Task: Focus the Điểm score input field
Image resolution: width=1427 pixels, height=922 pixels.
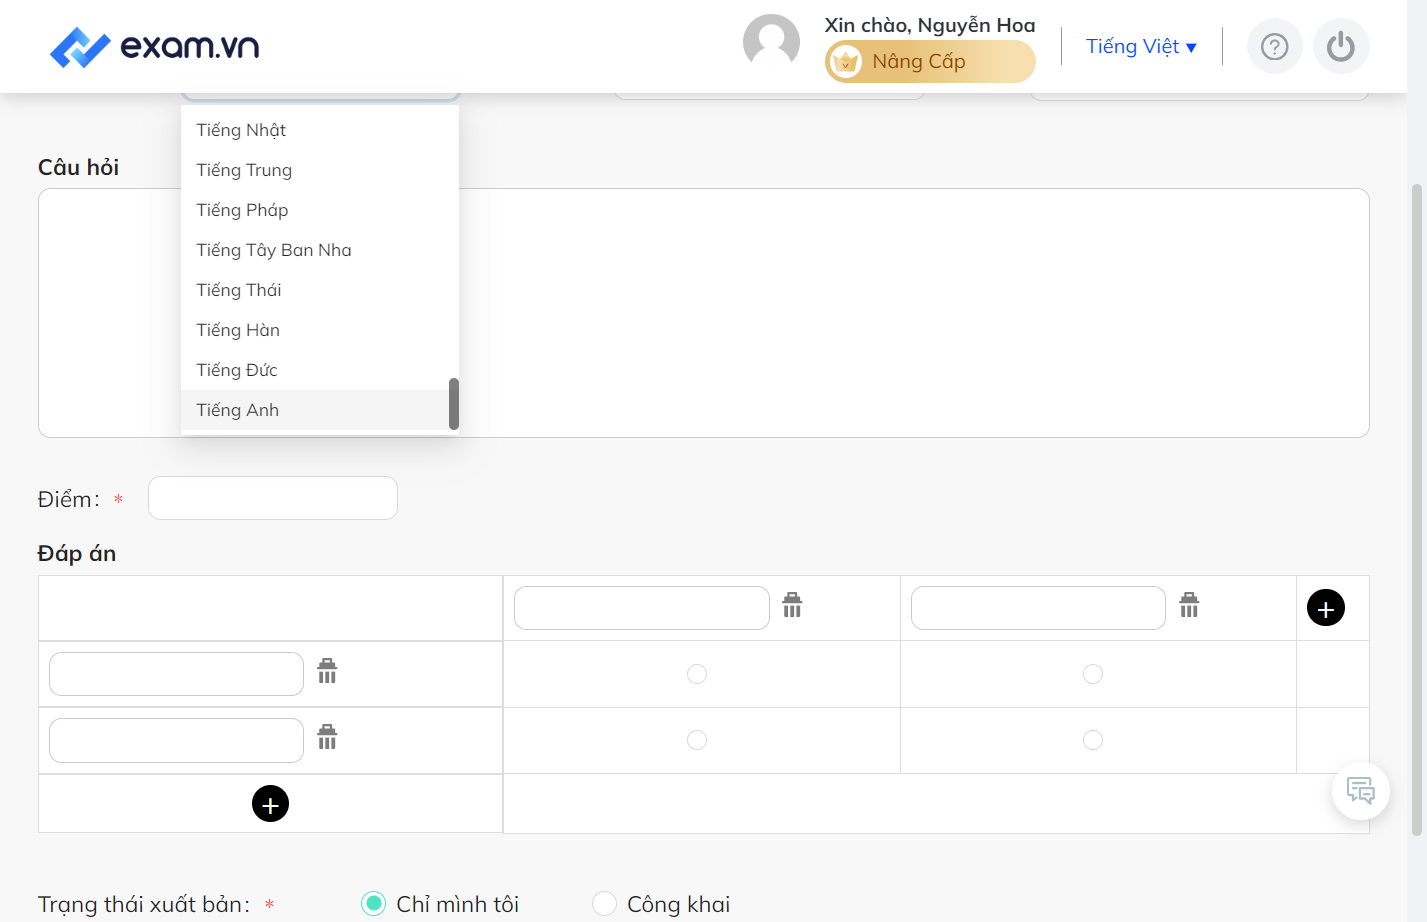Action: 273,498
